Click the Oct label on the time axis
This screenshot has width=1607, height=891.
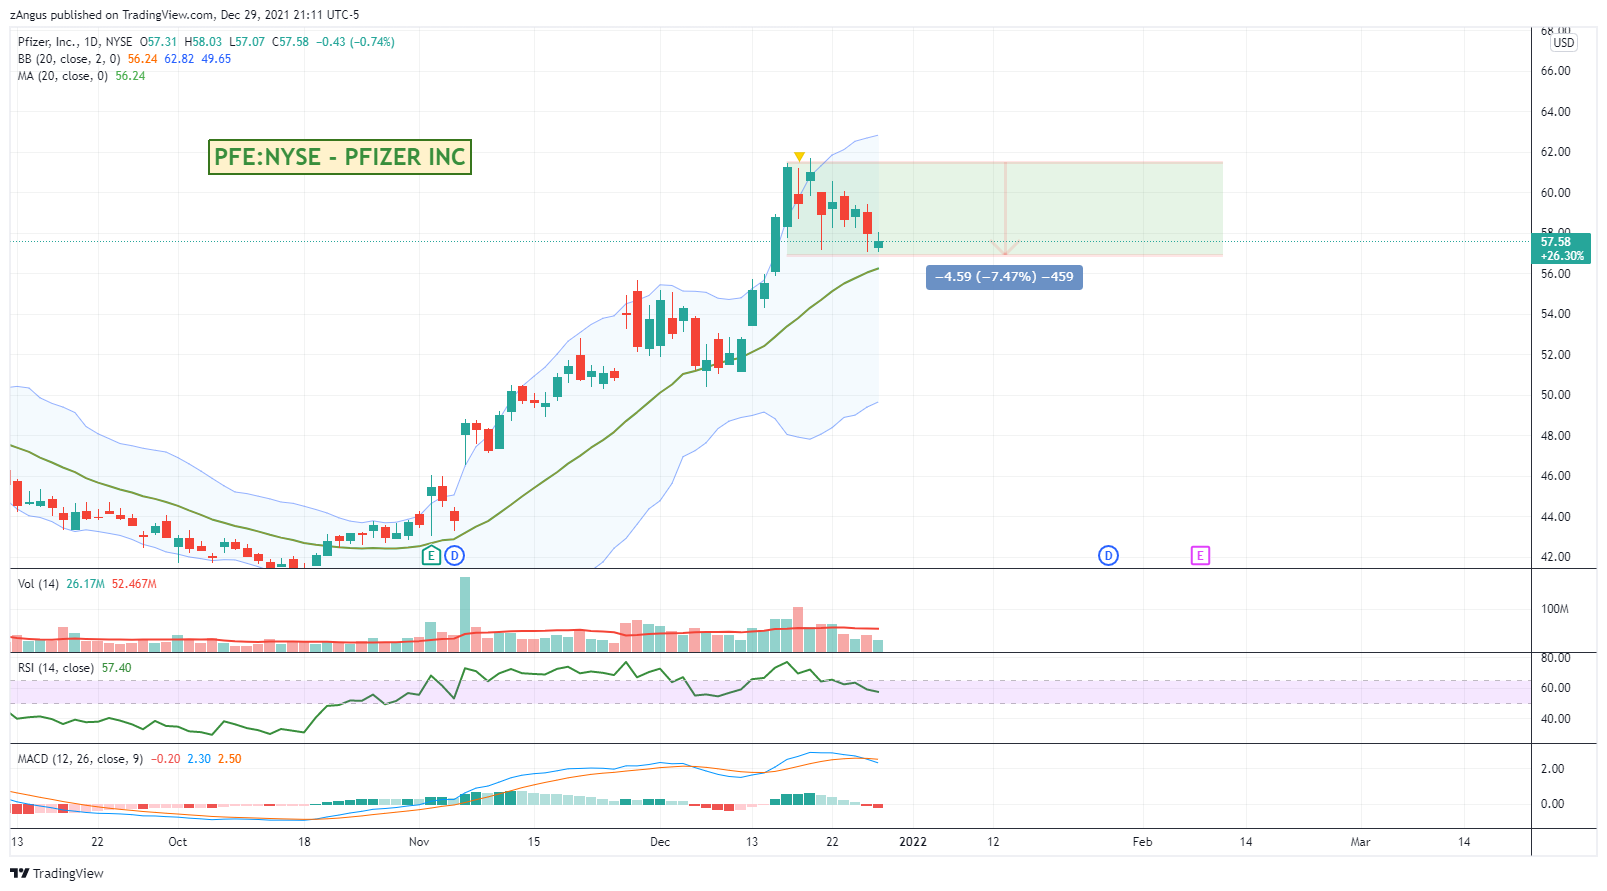click(x=178, y=842)
